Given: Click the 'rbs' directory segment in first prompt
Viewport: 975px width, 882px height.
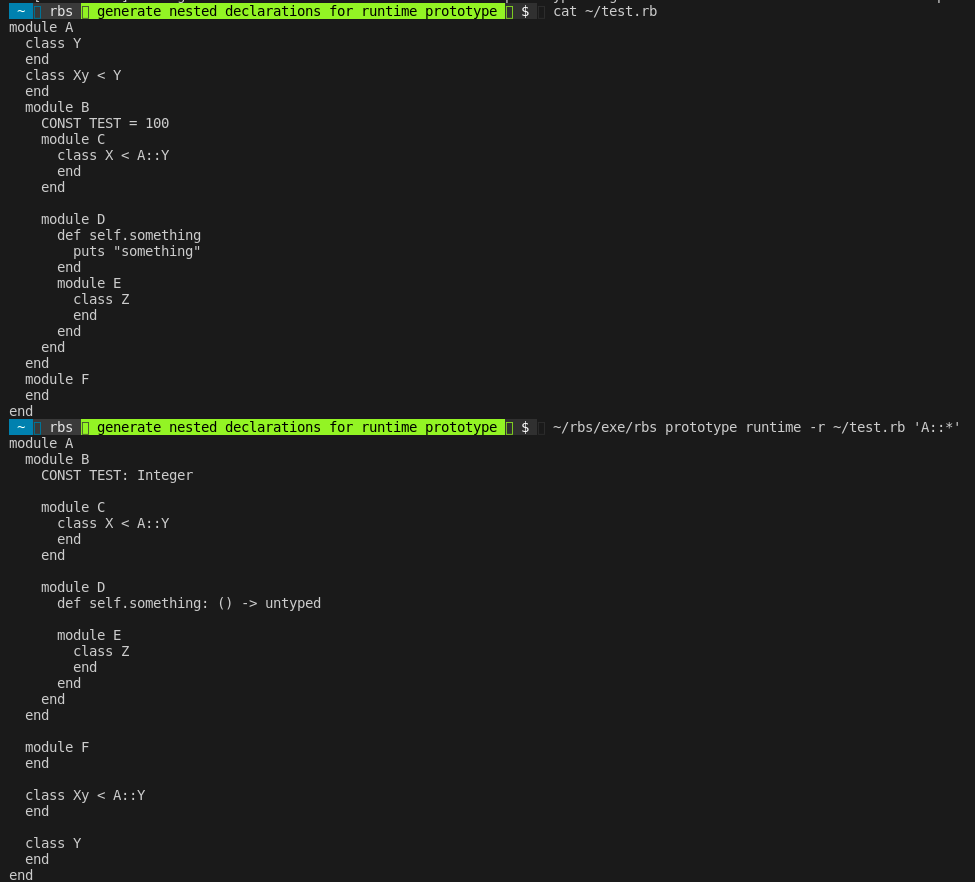Looking at the screenshot, I should 61,11.
